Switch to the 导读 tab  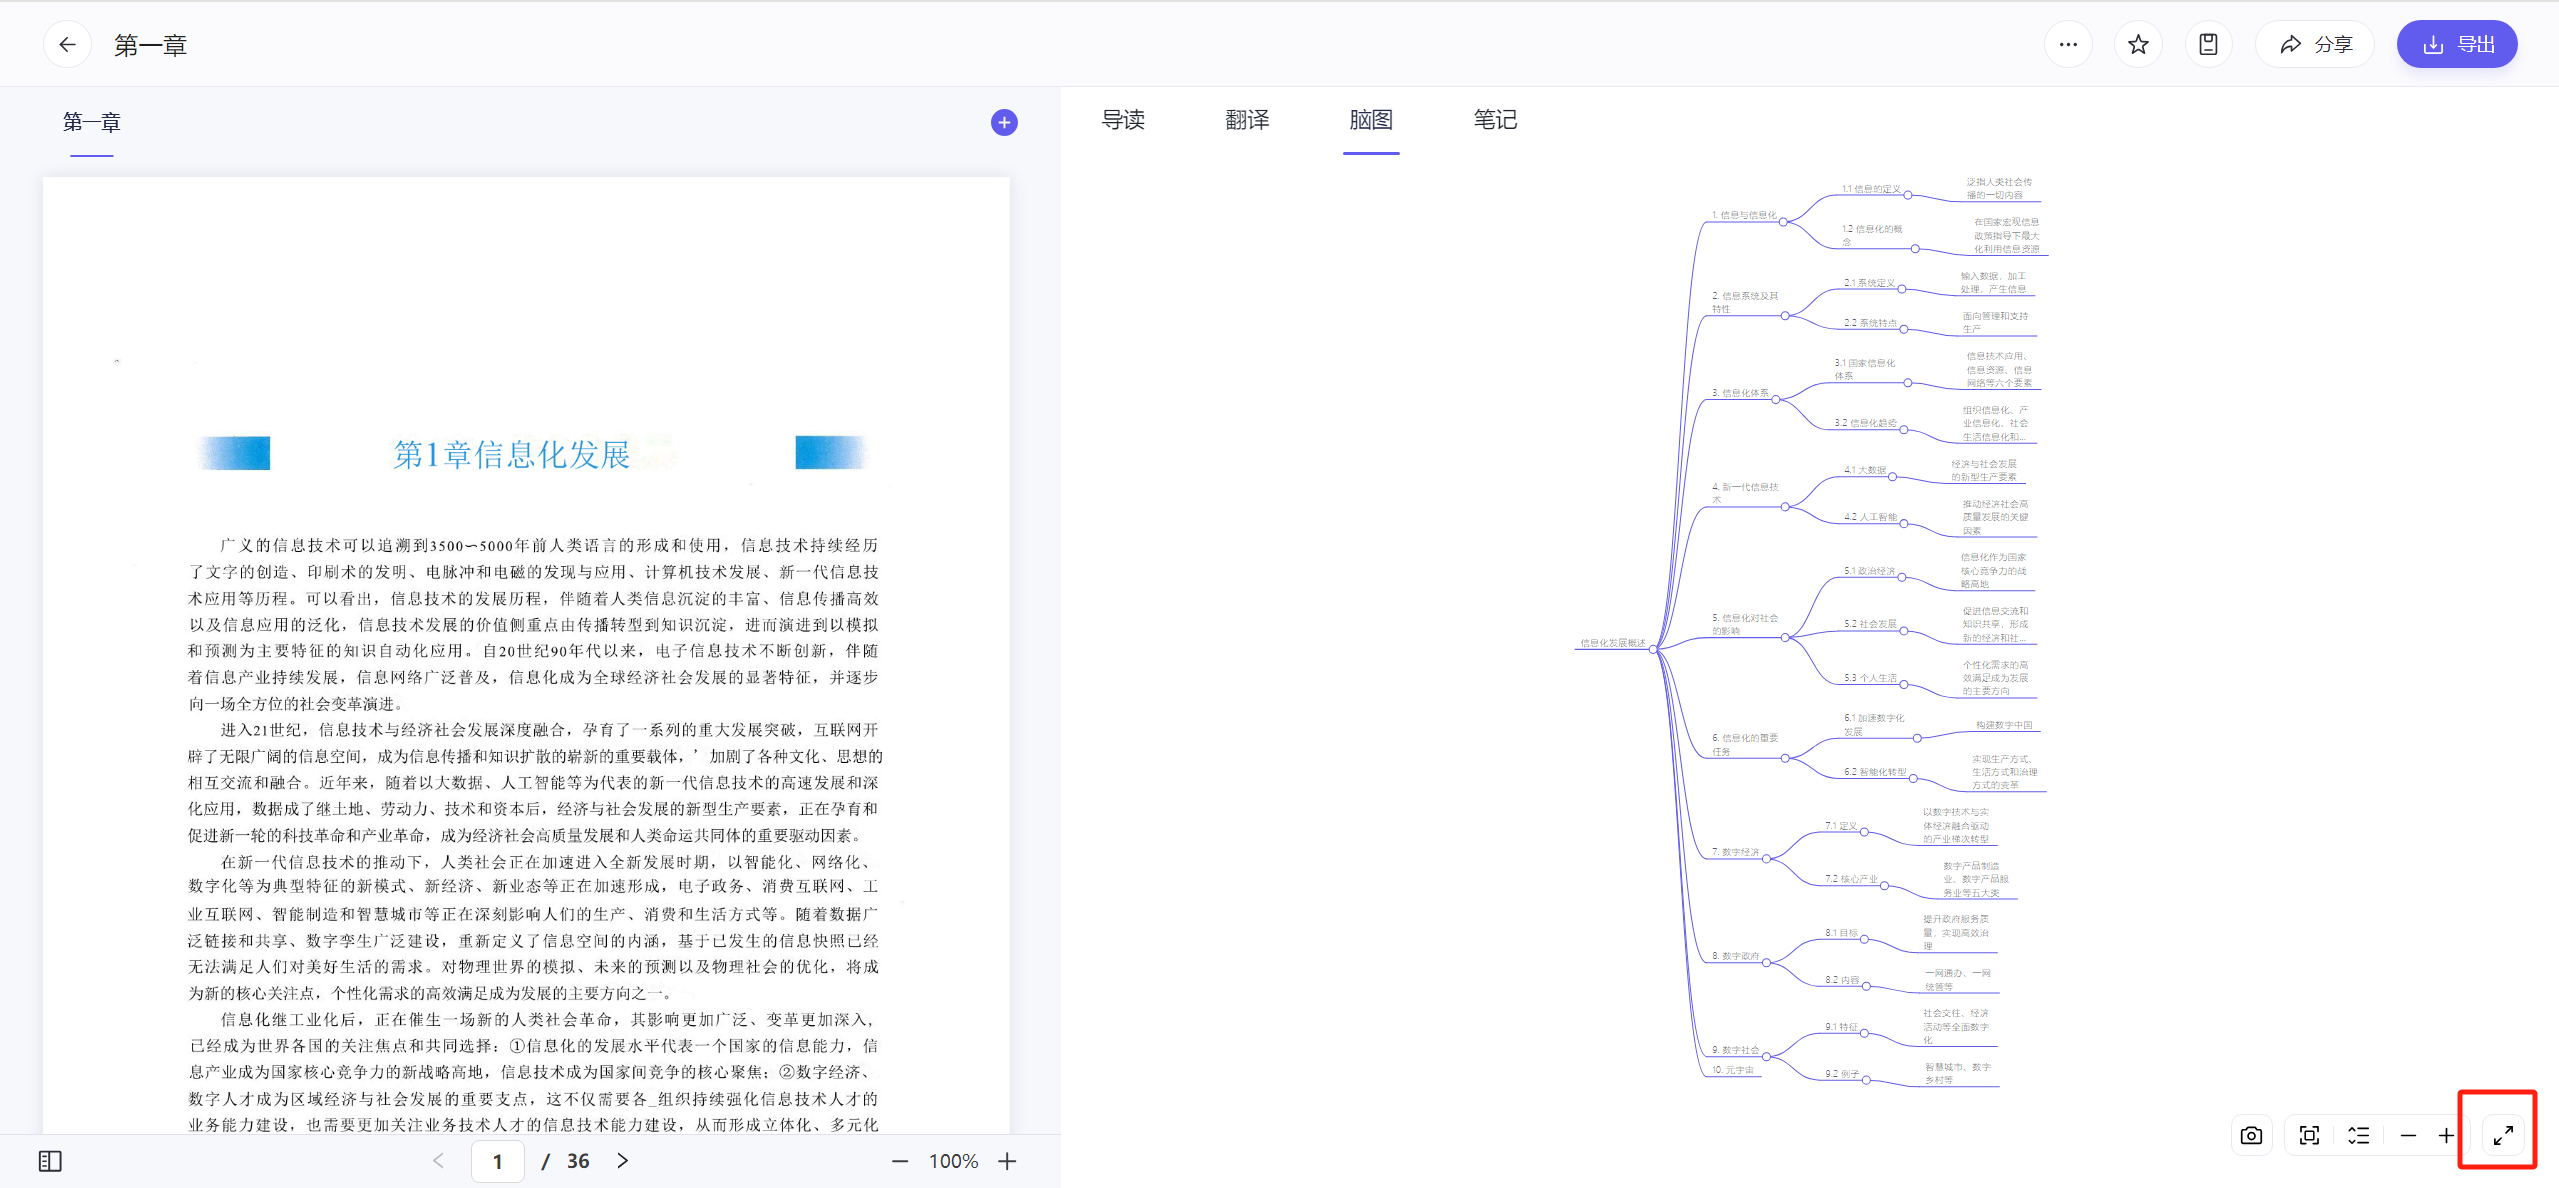[x=1122, y=120]
